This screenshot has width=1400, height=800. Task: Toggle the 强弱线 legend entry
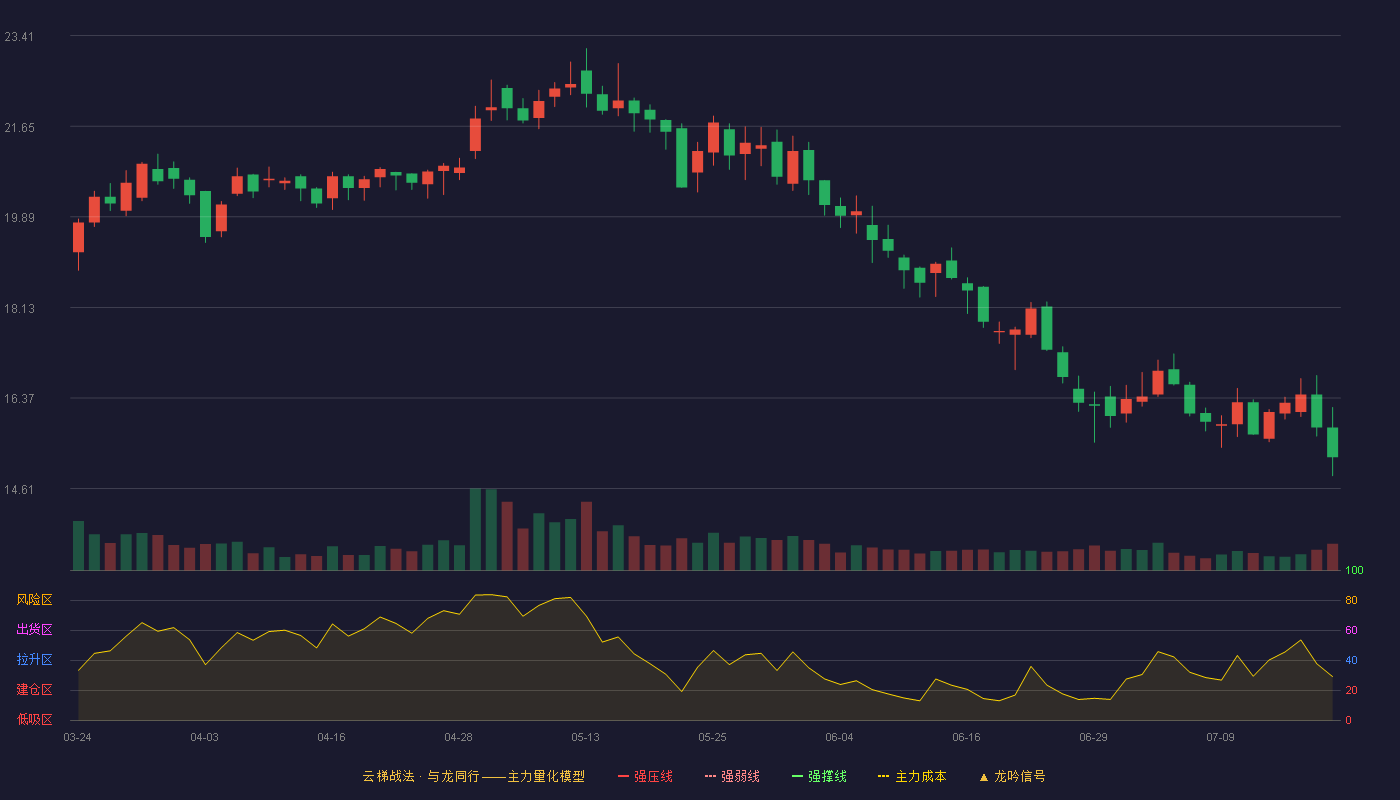[x=732, y=776]
